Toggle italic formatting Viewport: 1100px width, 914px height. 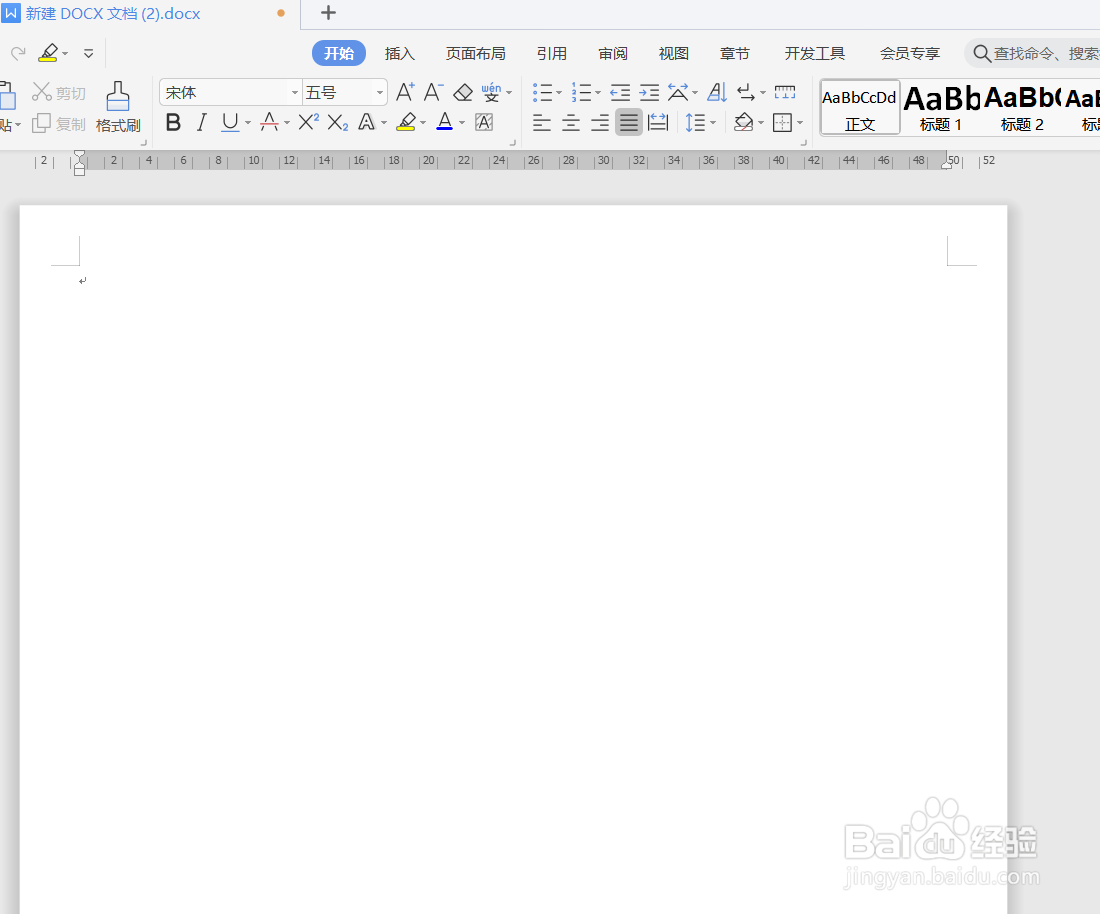[x=202, y=123]
